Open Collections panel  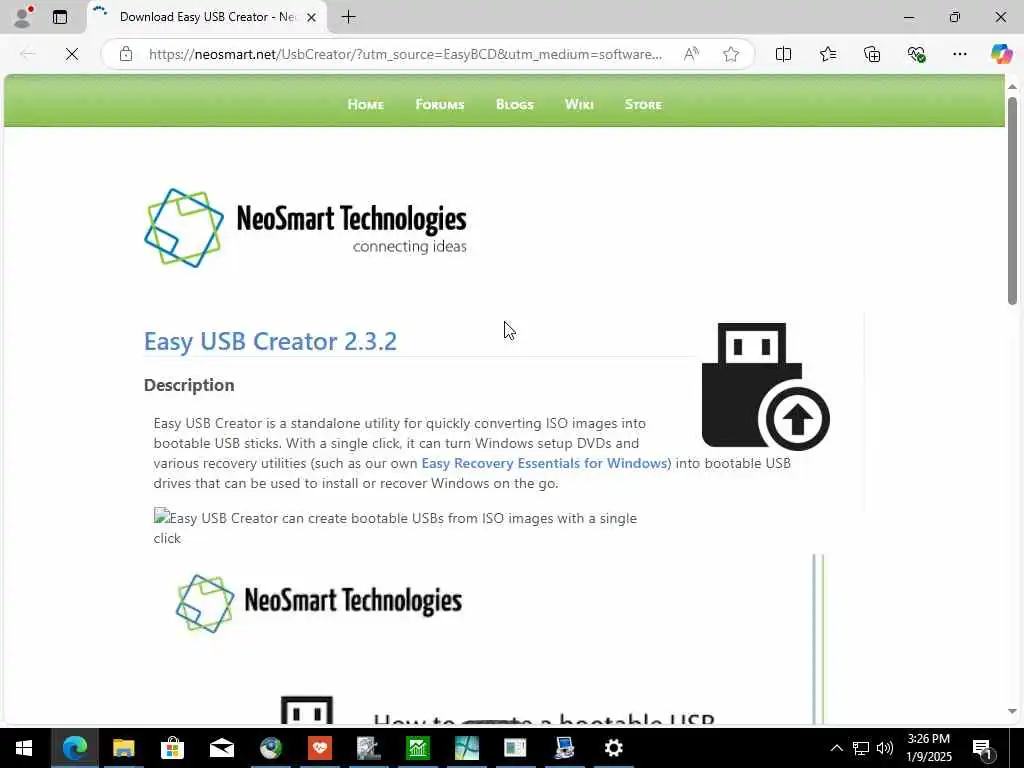click(x=872, y=54)
